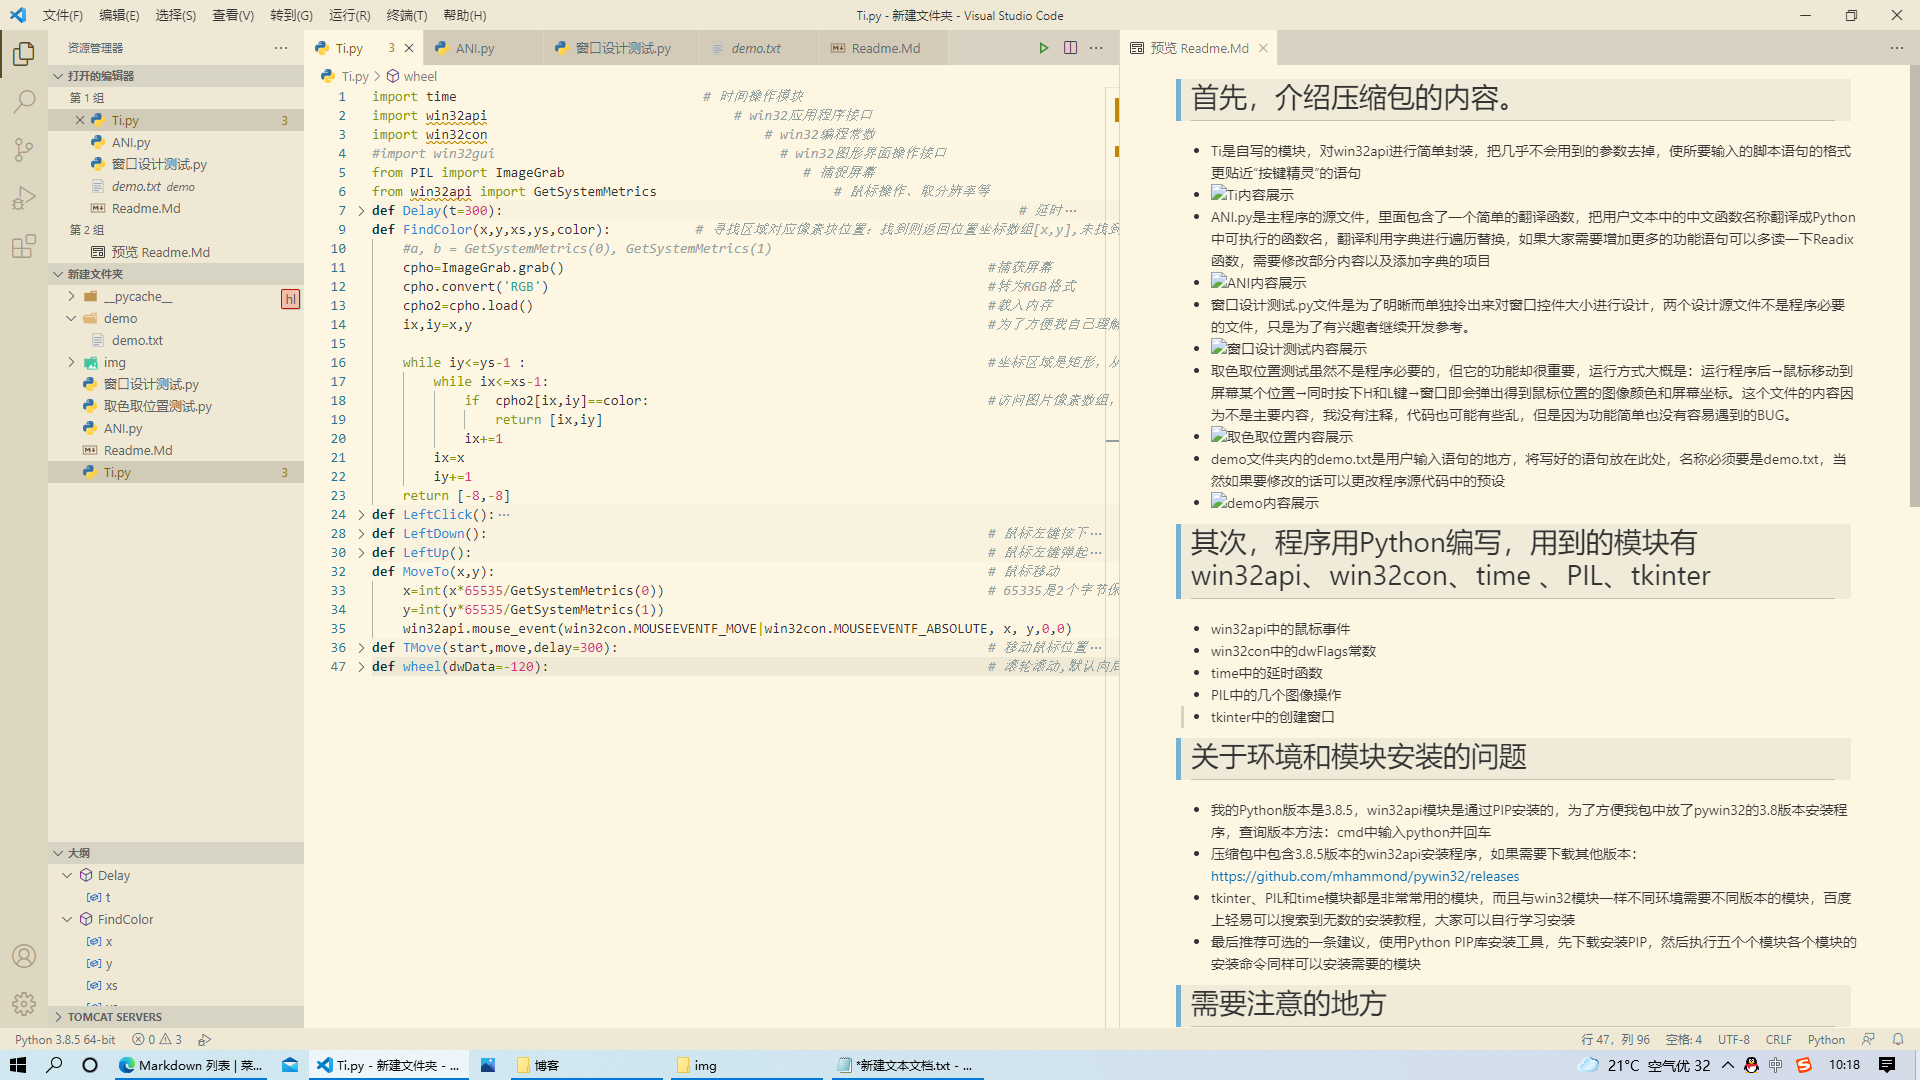Open Run and Debug view
The image size is (1920, 1080).
pos(24,198)
